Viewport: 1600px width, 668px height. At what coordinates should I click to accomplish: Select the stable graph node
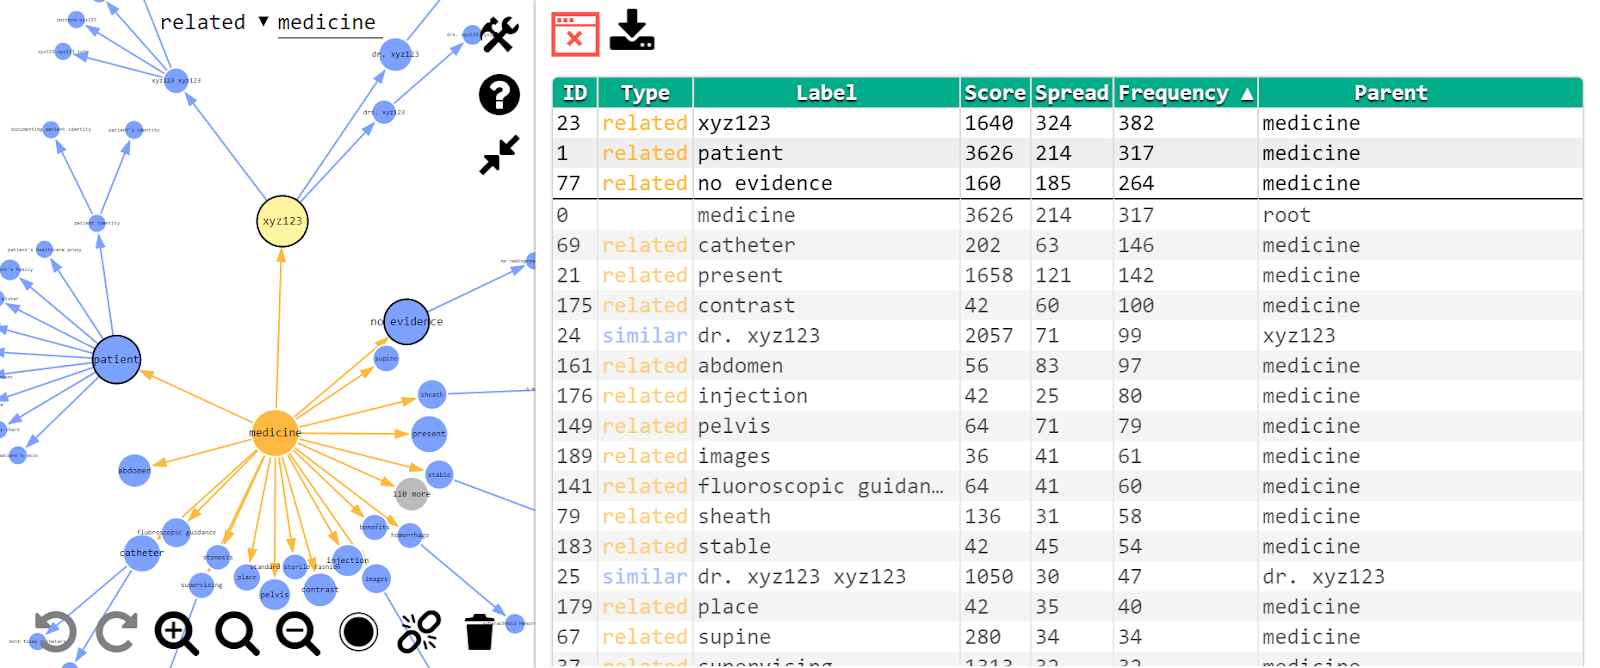(x=440, y=475)
